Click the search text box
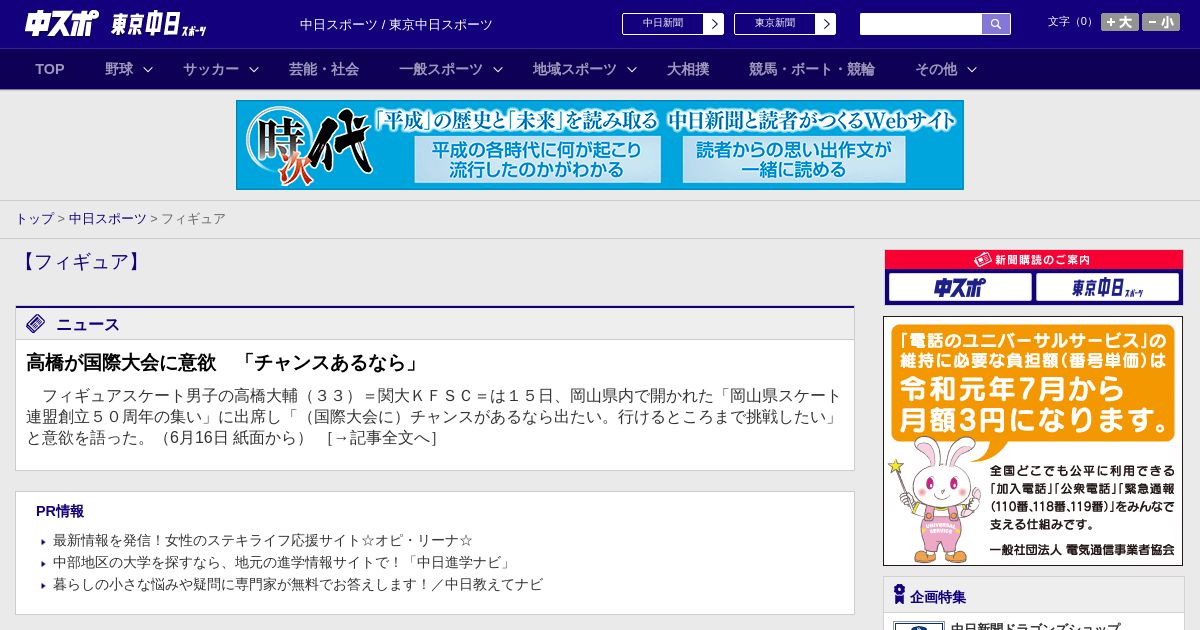The height and width of the screenshot is (630, 1200). pyautogui.click(x=921, y=24)
